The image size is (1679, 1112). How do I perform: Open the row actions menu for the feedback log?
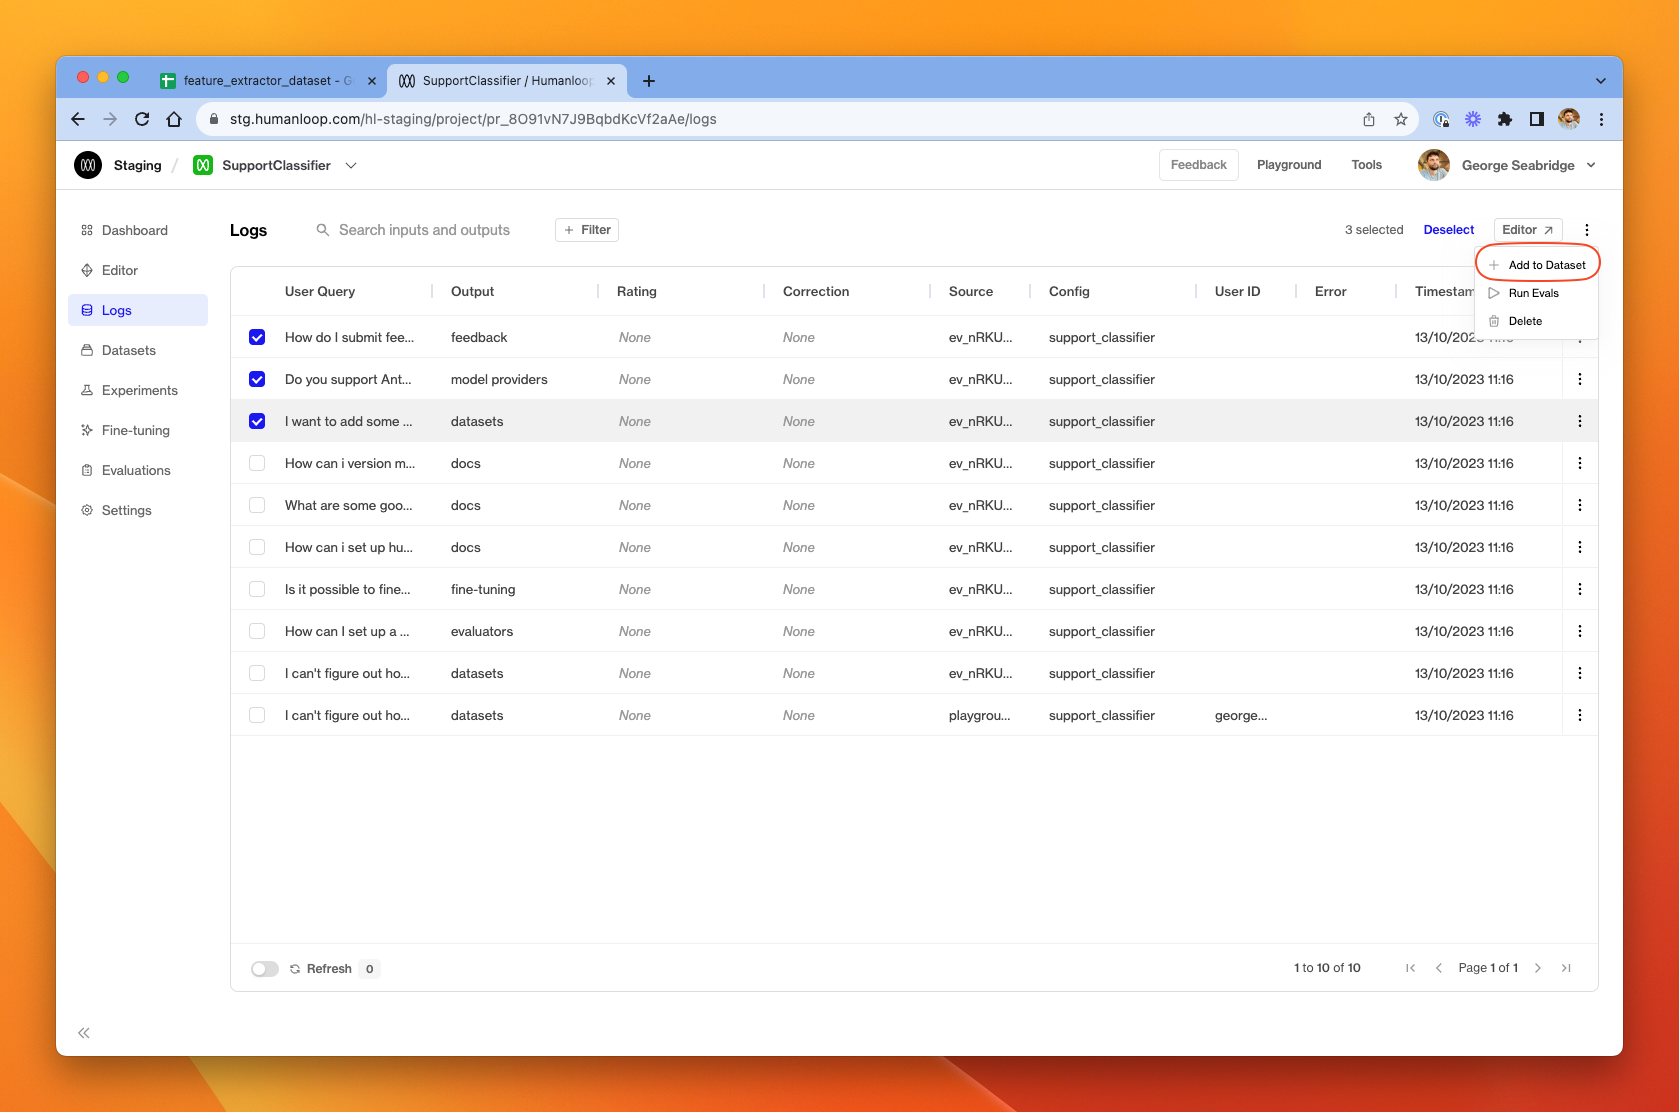click(x=1580, y=337)
